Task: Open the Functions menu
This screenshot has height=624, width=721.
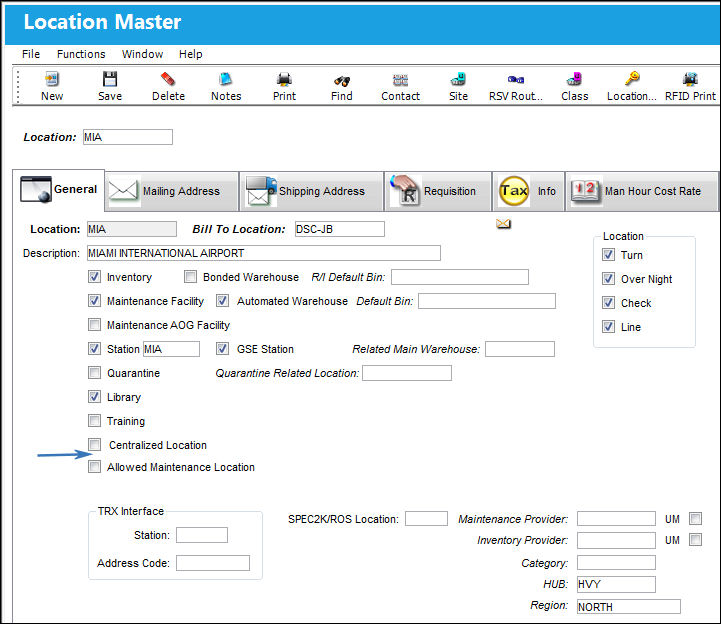Action: 81,54
